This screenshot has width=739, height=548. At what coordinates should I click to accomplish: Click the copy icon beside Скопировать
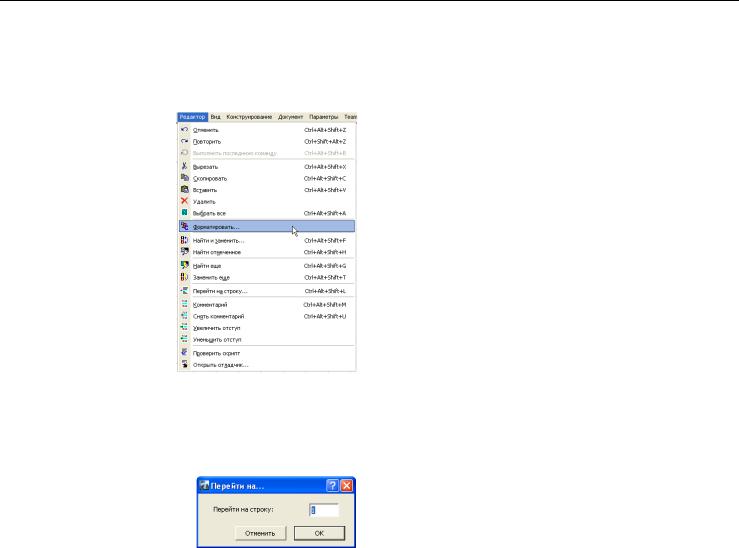coord(184,178)
